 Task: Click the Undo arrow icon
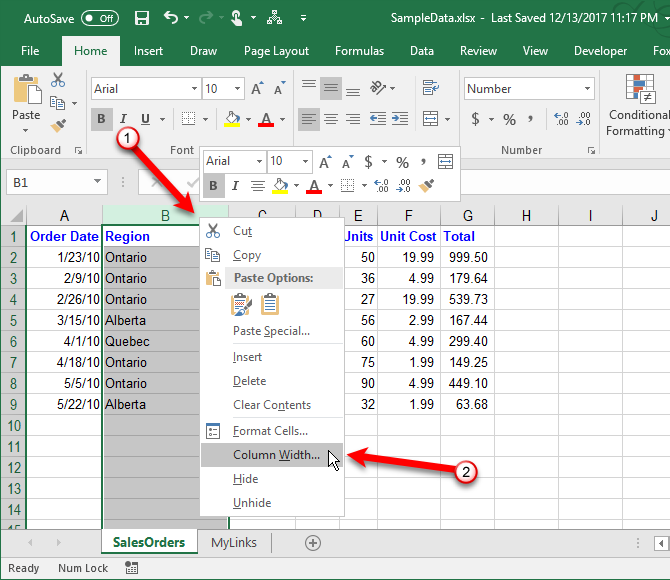(170, 18)
